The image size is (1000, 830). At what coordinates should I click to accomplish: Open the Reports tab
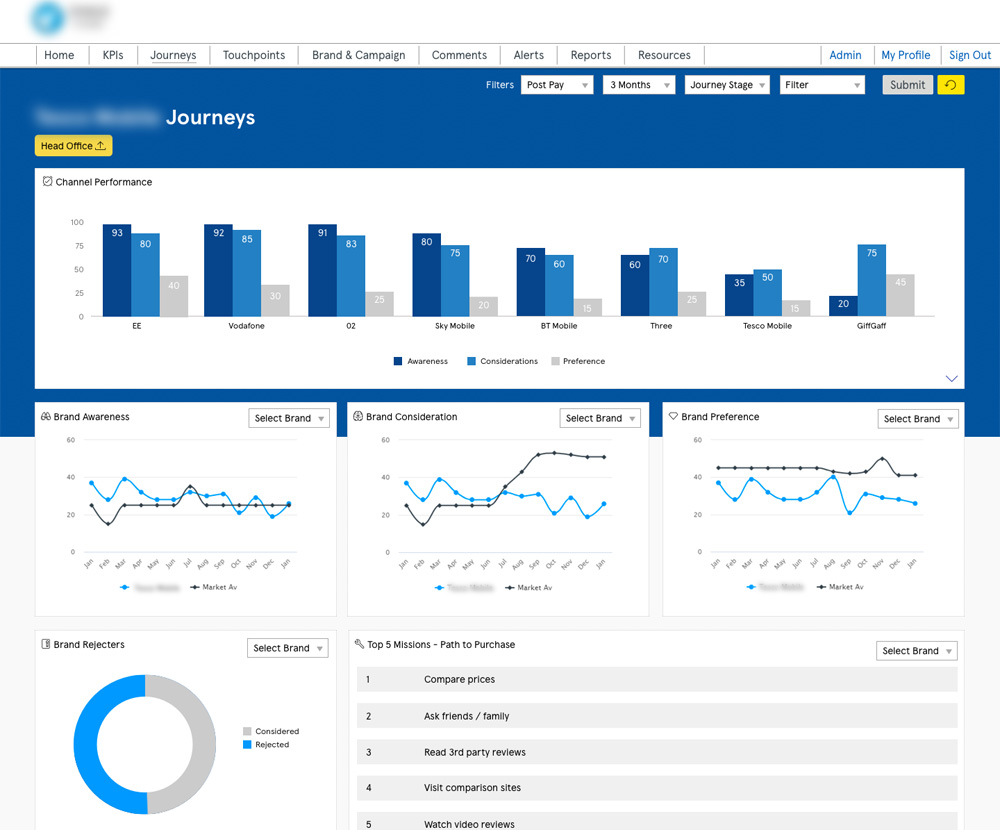(591, 55)
